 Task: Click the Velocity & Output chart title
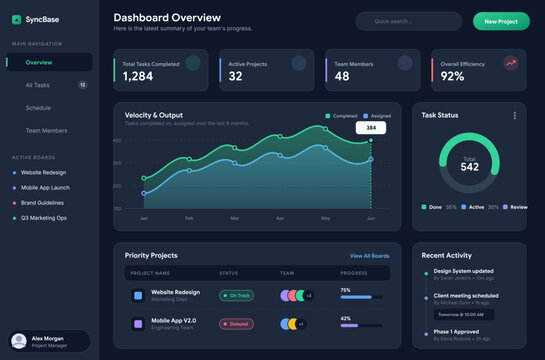tap(154, 115)
